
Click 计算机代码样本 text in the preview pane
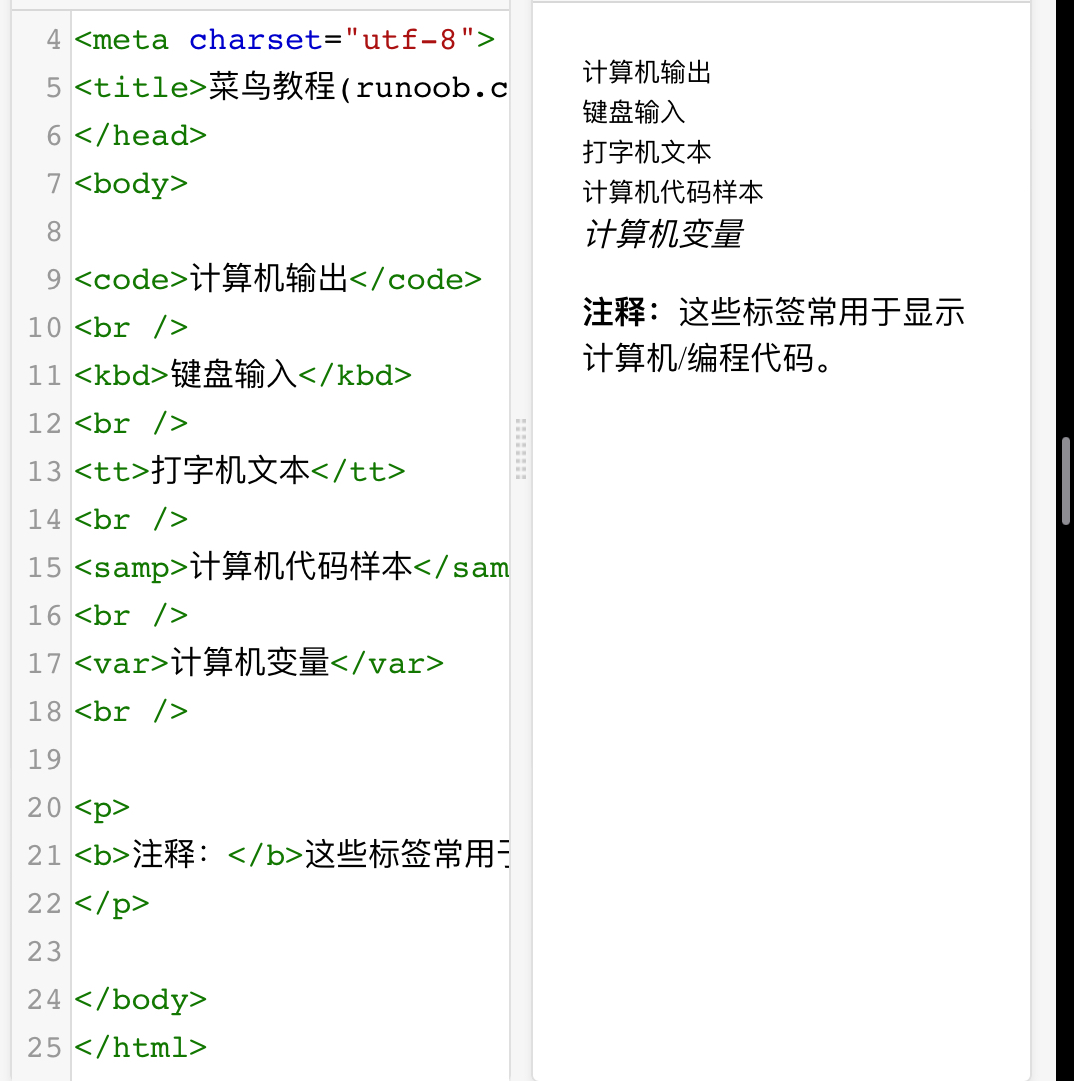[672, 192]
